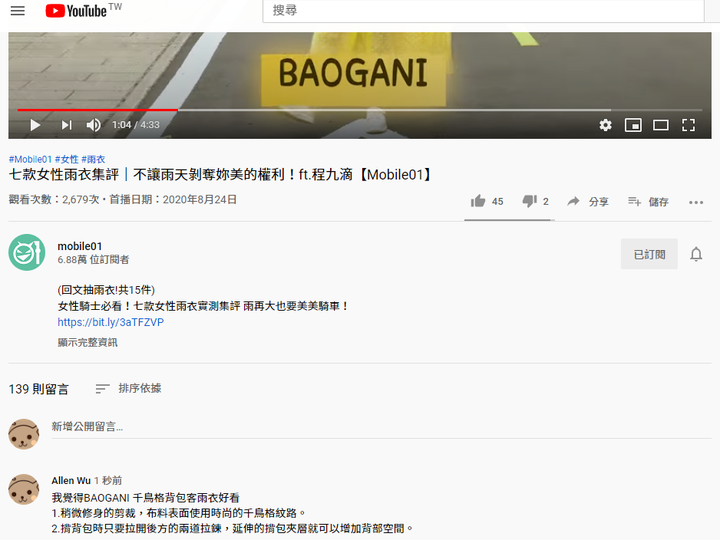
Task: Expand description with 顯示完整資訊
Action: tap(87, 342)
